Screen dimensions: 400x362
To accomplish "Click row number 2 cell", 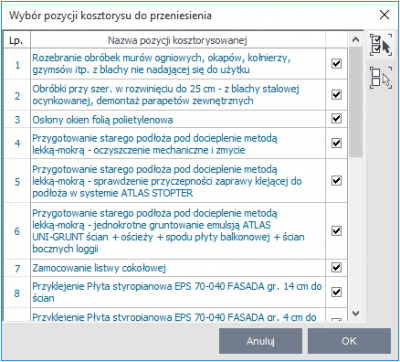I will 17,95.
